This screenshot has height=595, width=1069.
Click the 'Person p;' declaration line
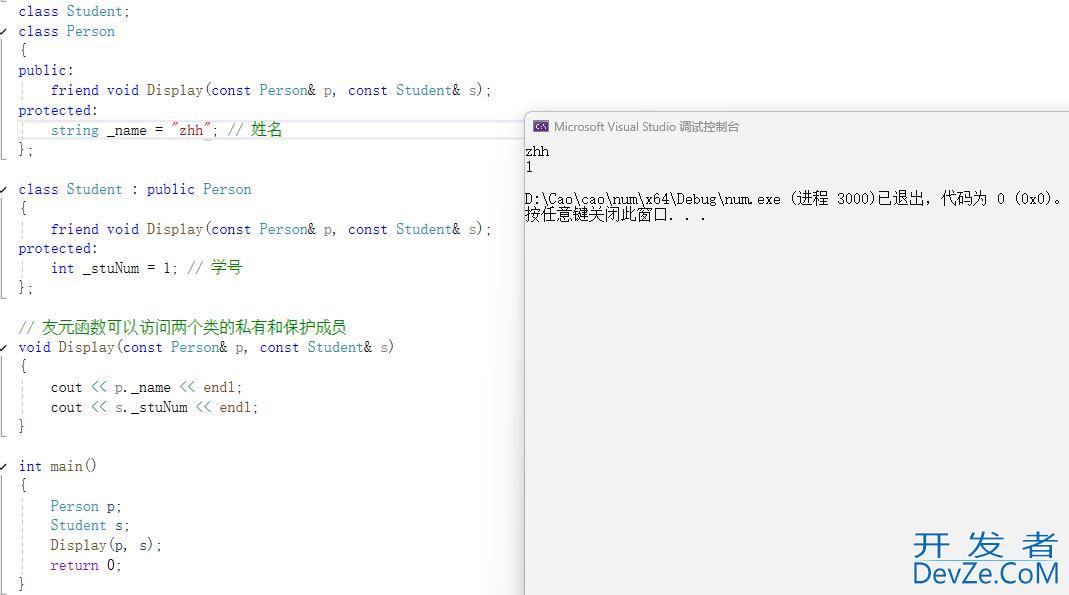point(86,506)
